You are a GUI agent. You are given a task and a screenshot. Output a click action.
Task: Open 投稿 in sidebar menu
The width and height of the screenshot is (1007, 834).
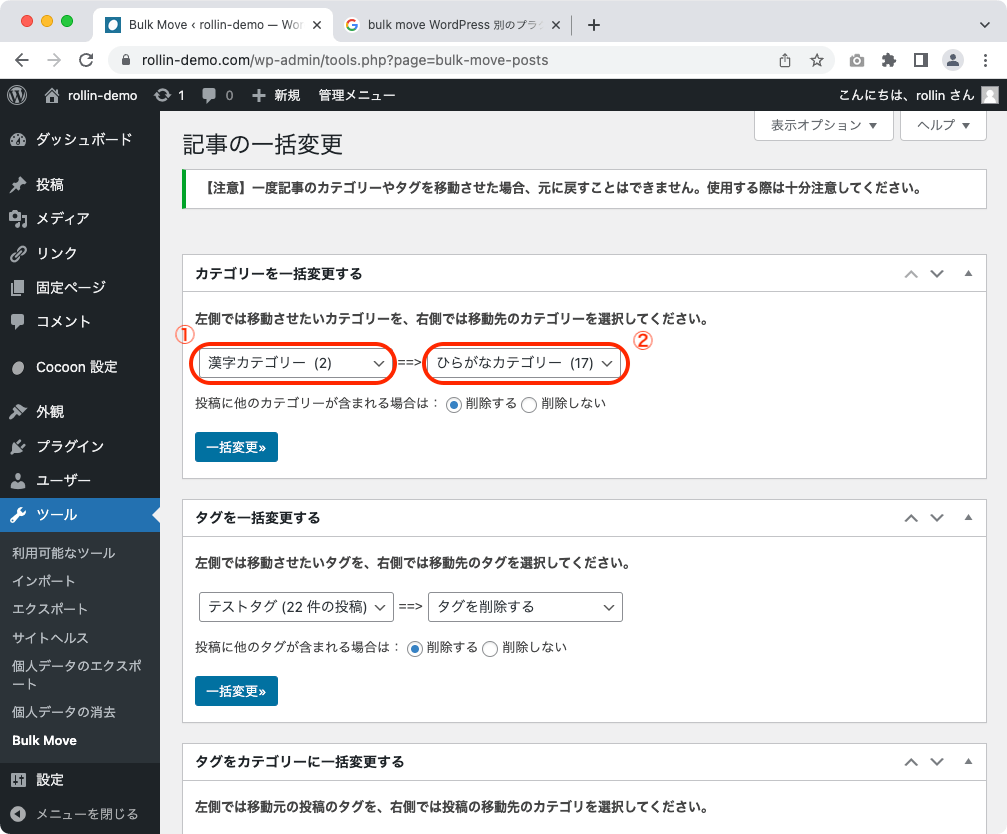(80, 185)
